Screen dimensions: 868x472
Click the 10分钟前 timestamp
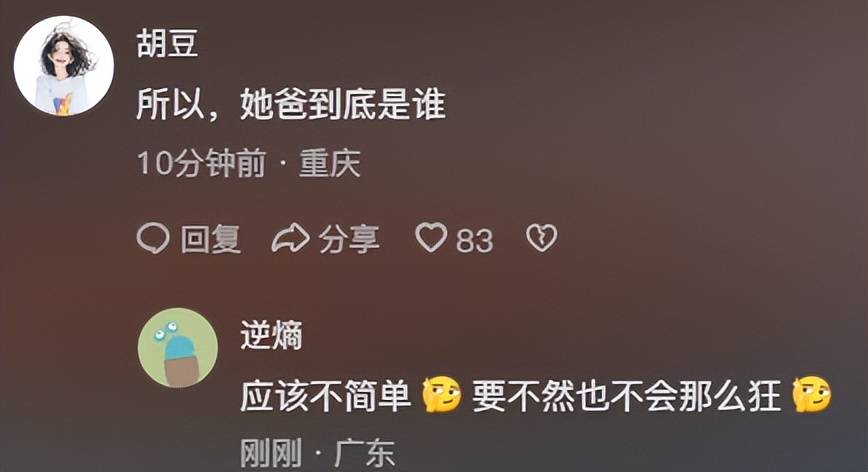(202, 163)
